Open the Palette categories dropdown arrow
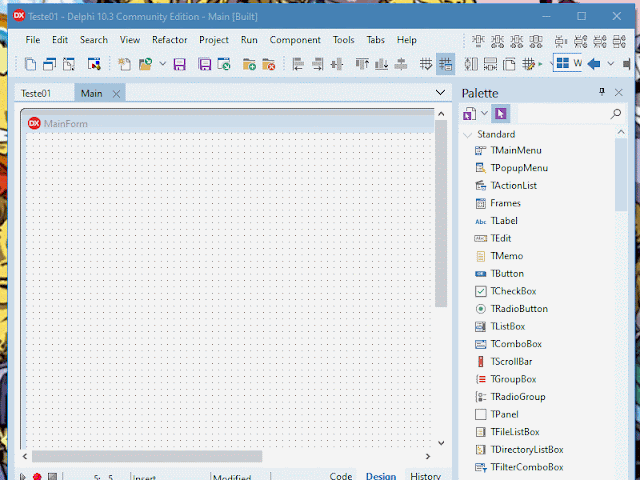 tap(484, 113)
